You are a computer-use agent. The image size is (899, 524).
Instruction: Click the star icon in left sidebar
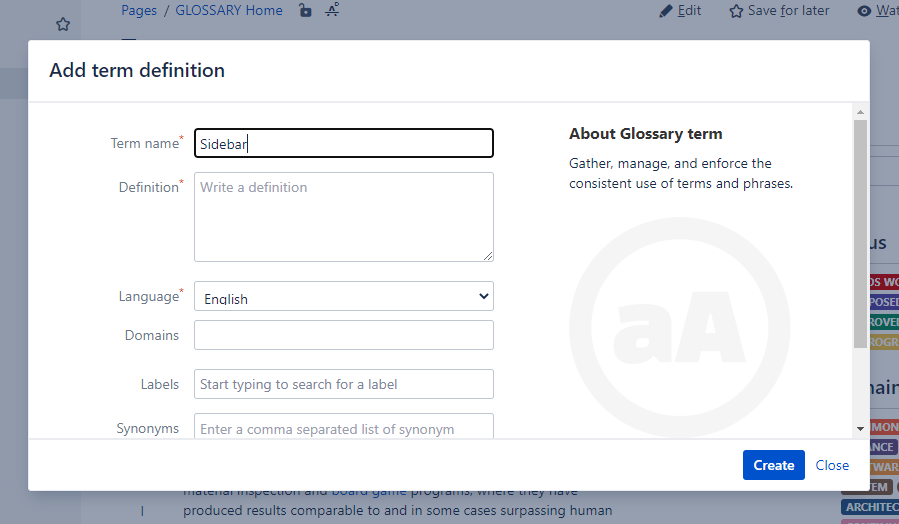coord(63,24)
